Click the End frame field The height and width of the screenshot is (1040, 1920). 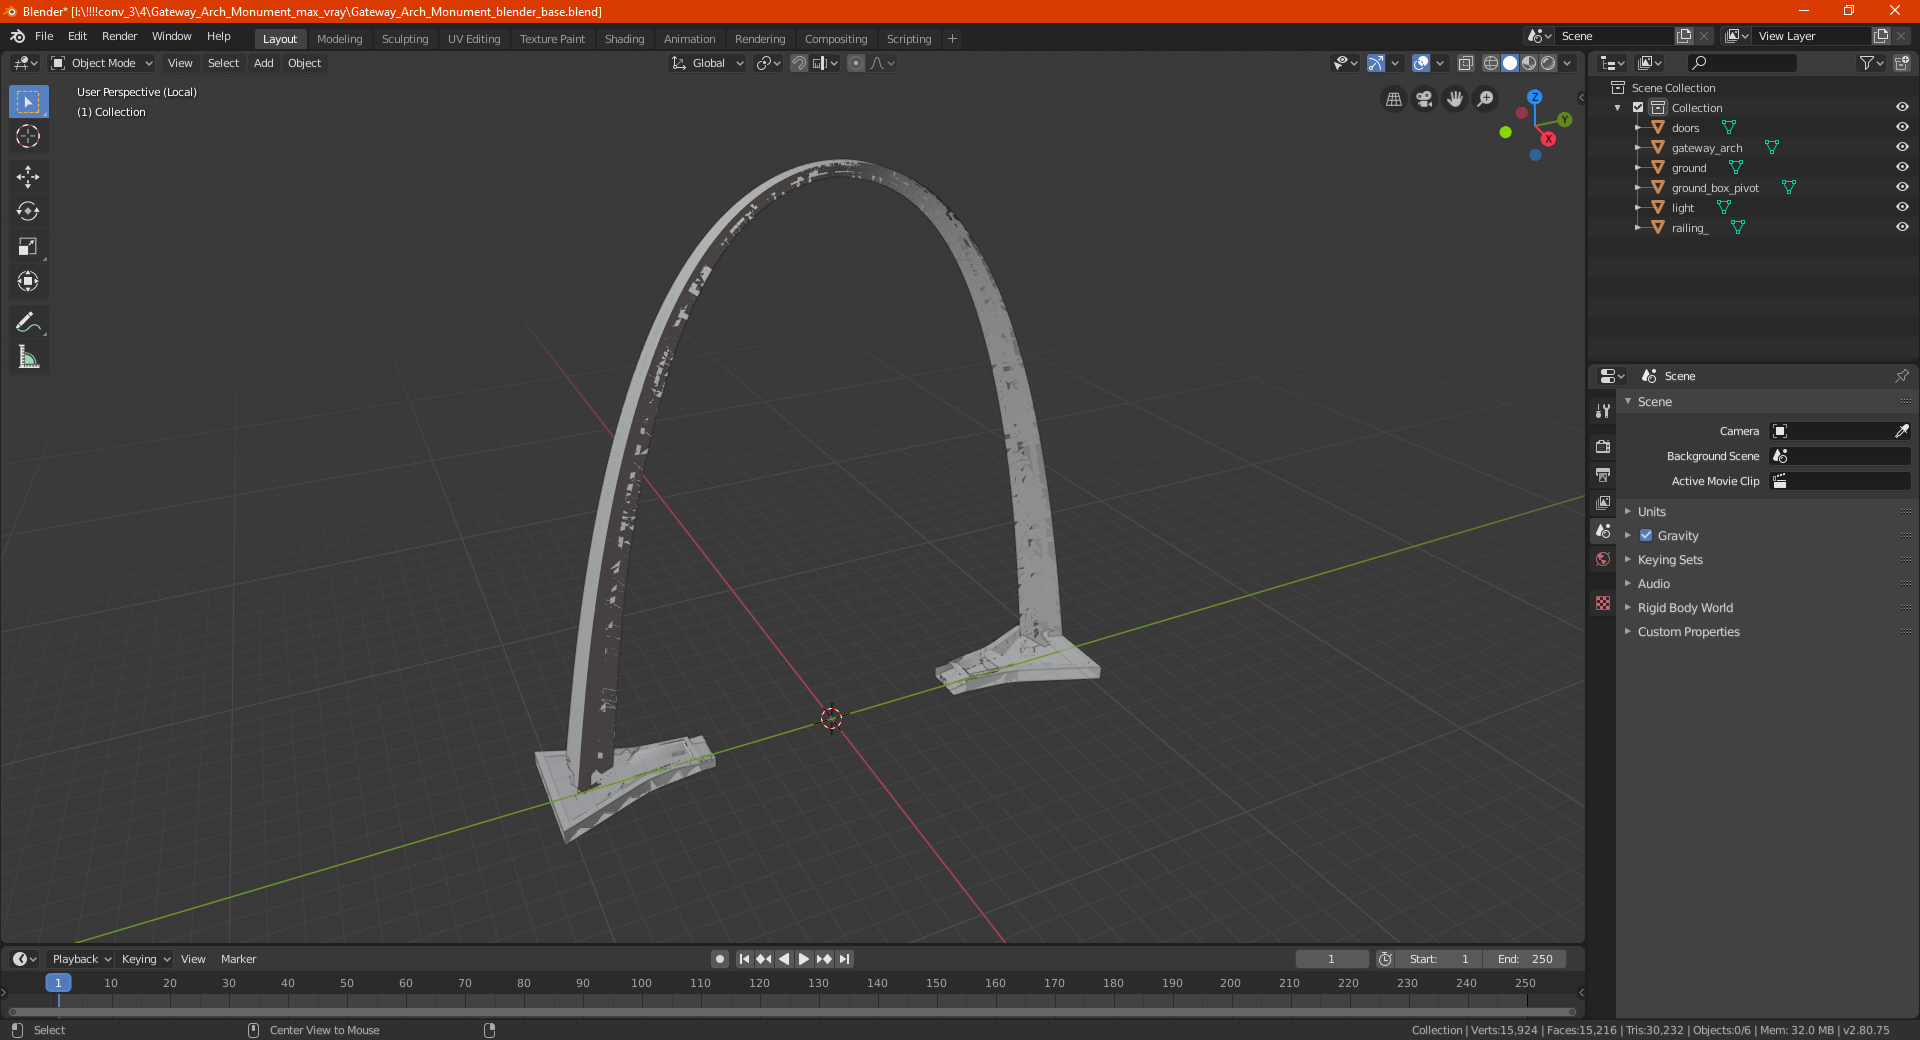pos(1525,959)
